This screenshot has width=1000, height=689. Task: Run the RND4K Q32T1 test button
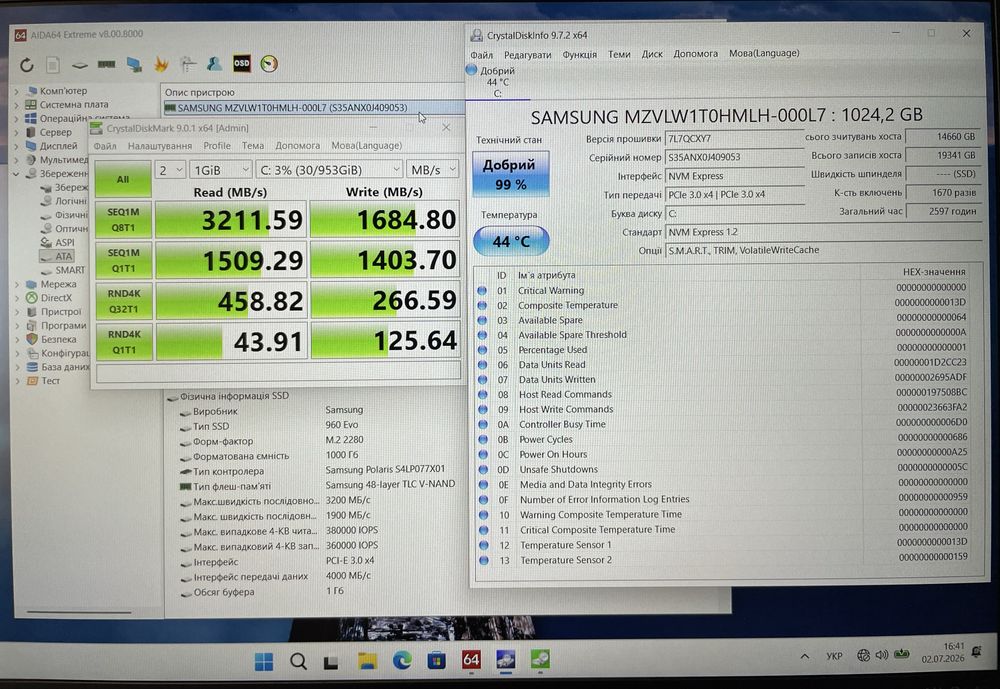coord(123,301)
